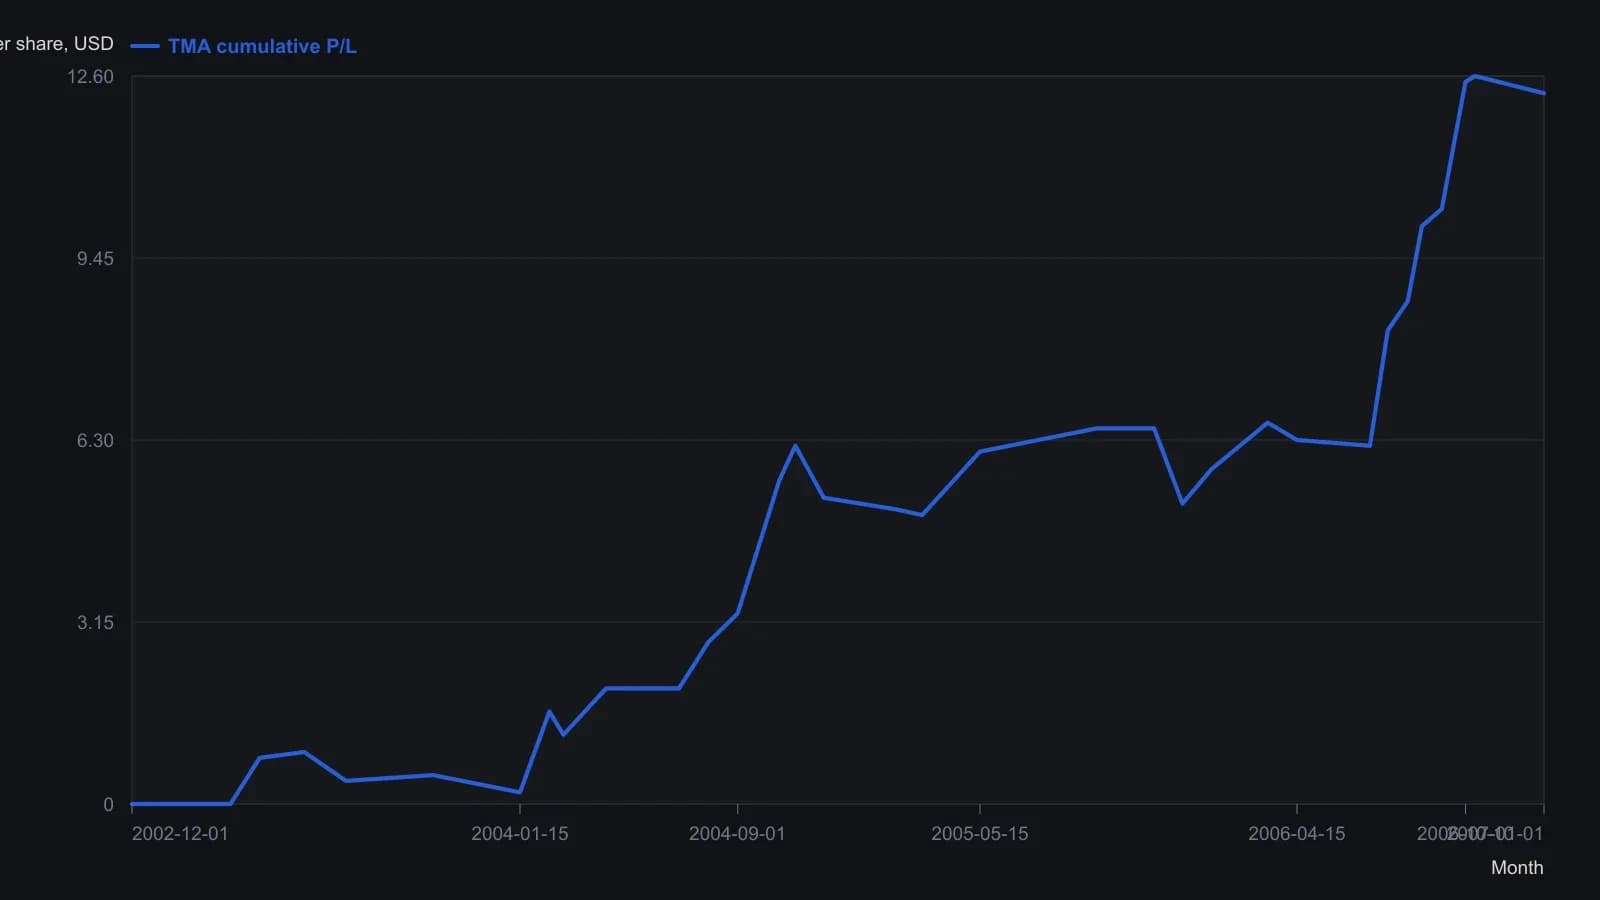Click the 2006-04-15 x-axis date label

(1297, 834)
